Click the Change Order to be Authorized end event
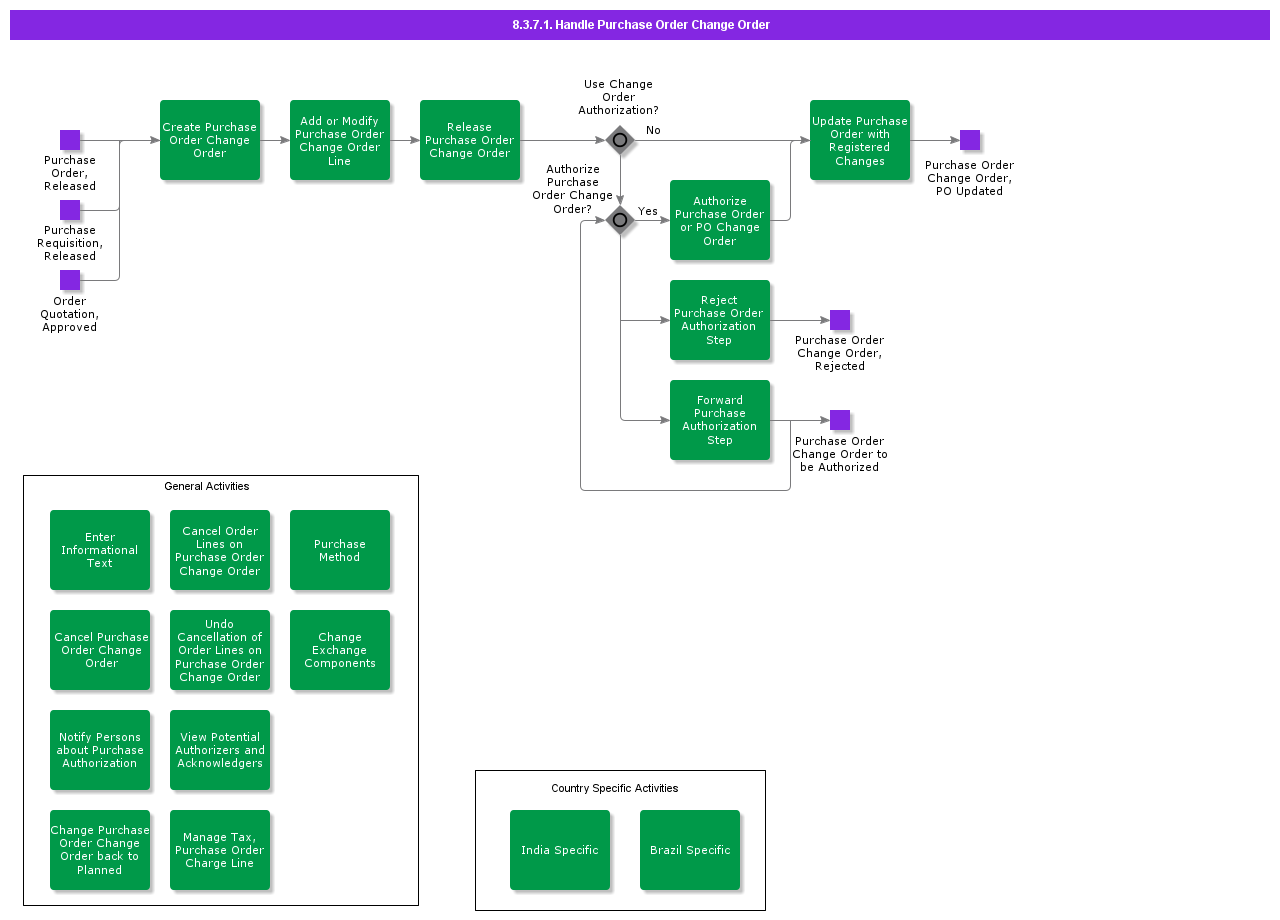This screenshot has width=1280, height=920. click(840, 420)
